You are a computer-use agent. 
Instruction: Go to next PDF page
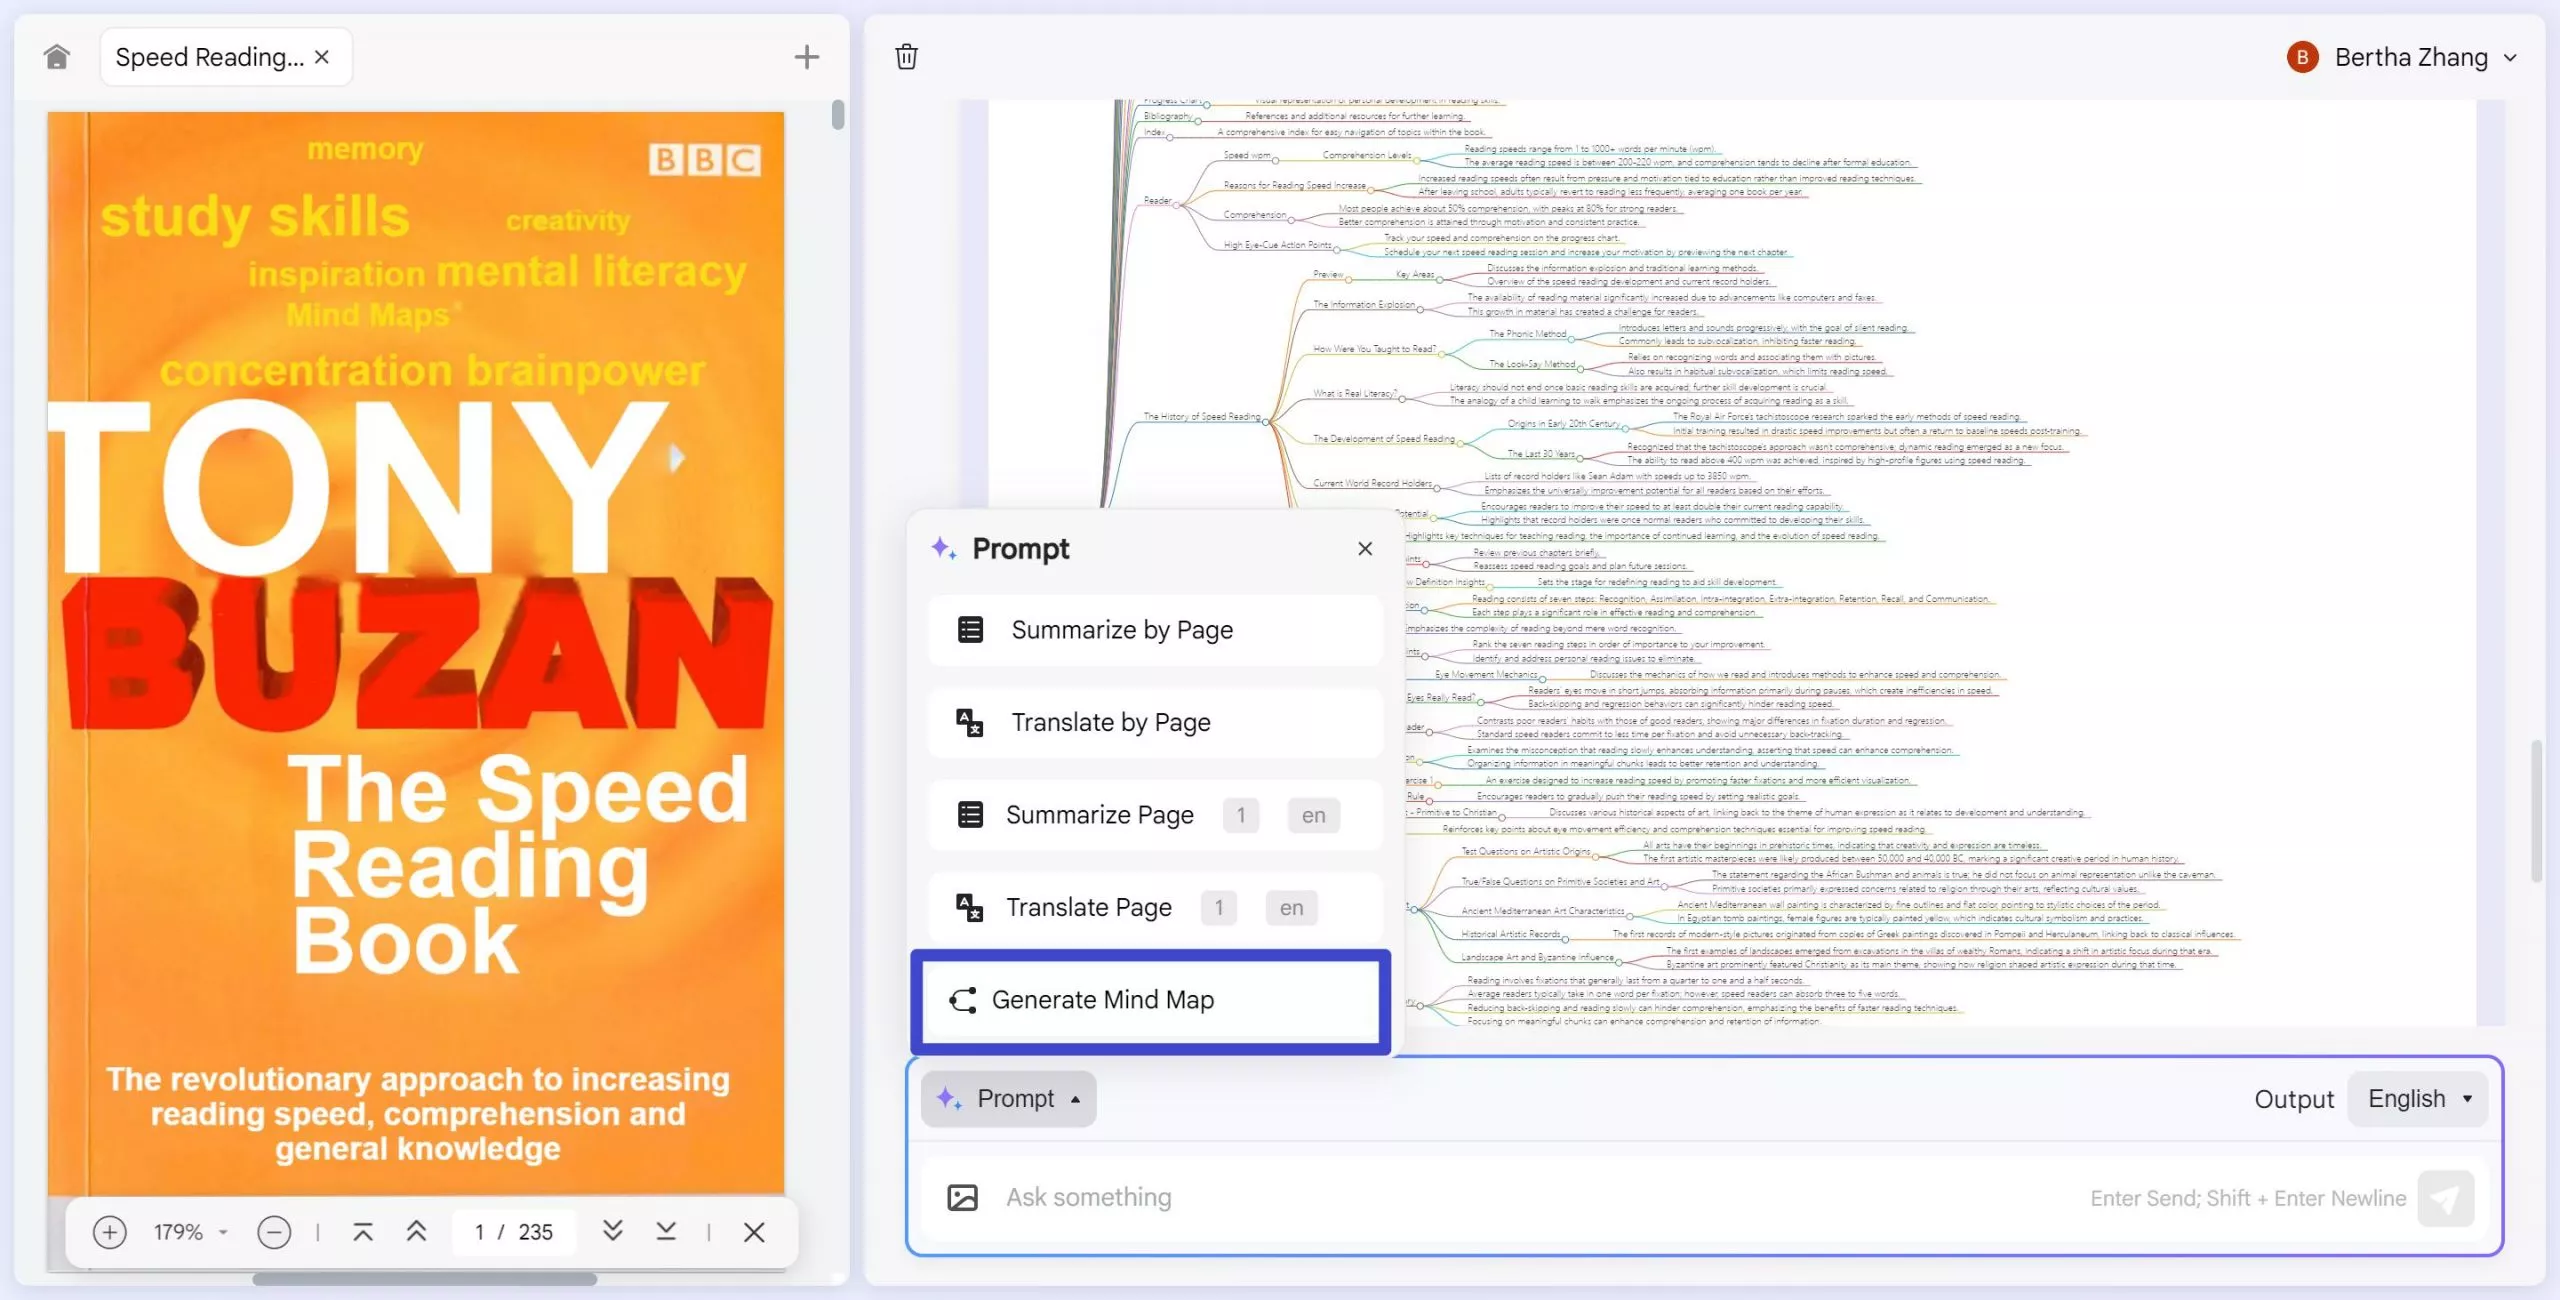coord(613,1232)
